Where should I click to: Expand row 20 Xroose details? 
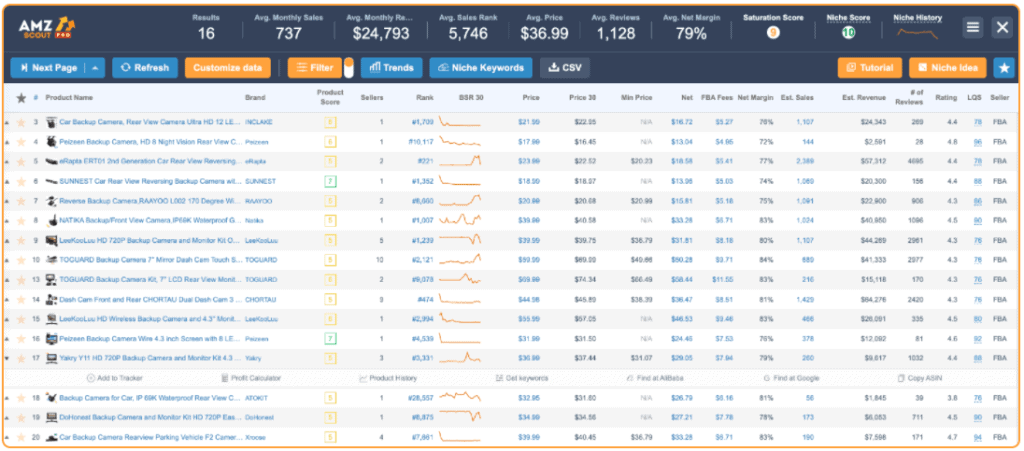click(7, 437)
